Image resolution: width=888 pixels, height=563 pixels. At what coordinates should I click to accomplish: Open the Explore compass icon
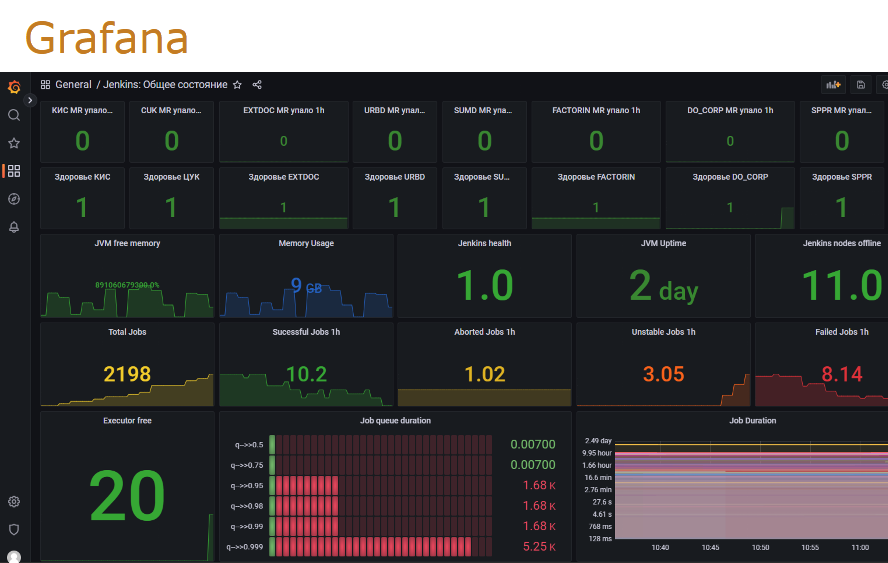pyautogui.click(x=14, y=199)
